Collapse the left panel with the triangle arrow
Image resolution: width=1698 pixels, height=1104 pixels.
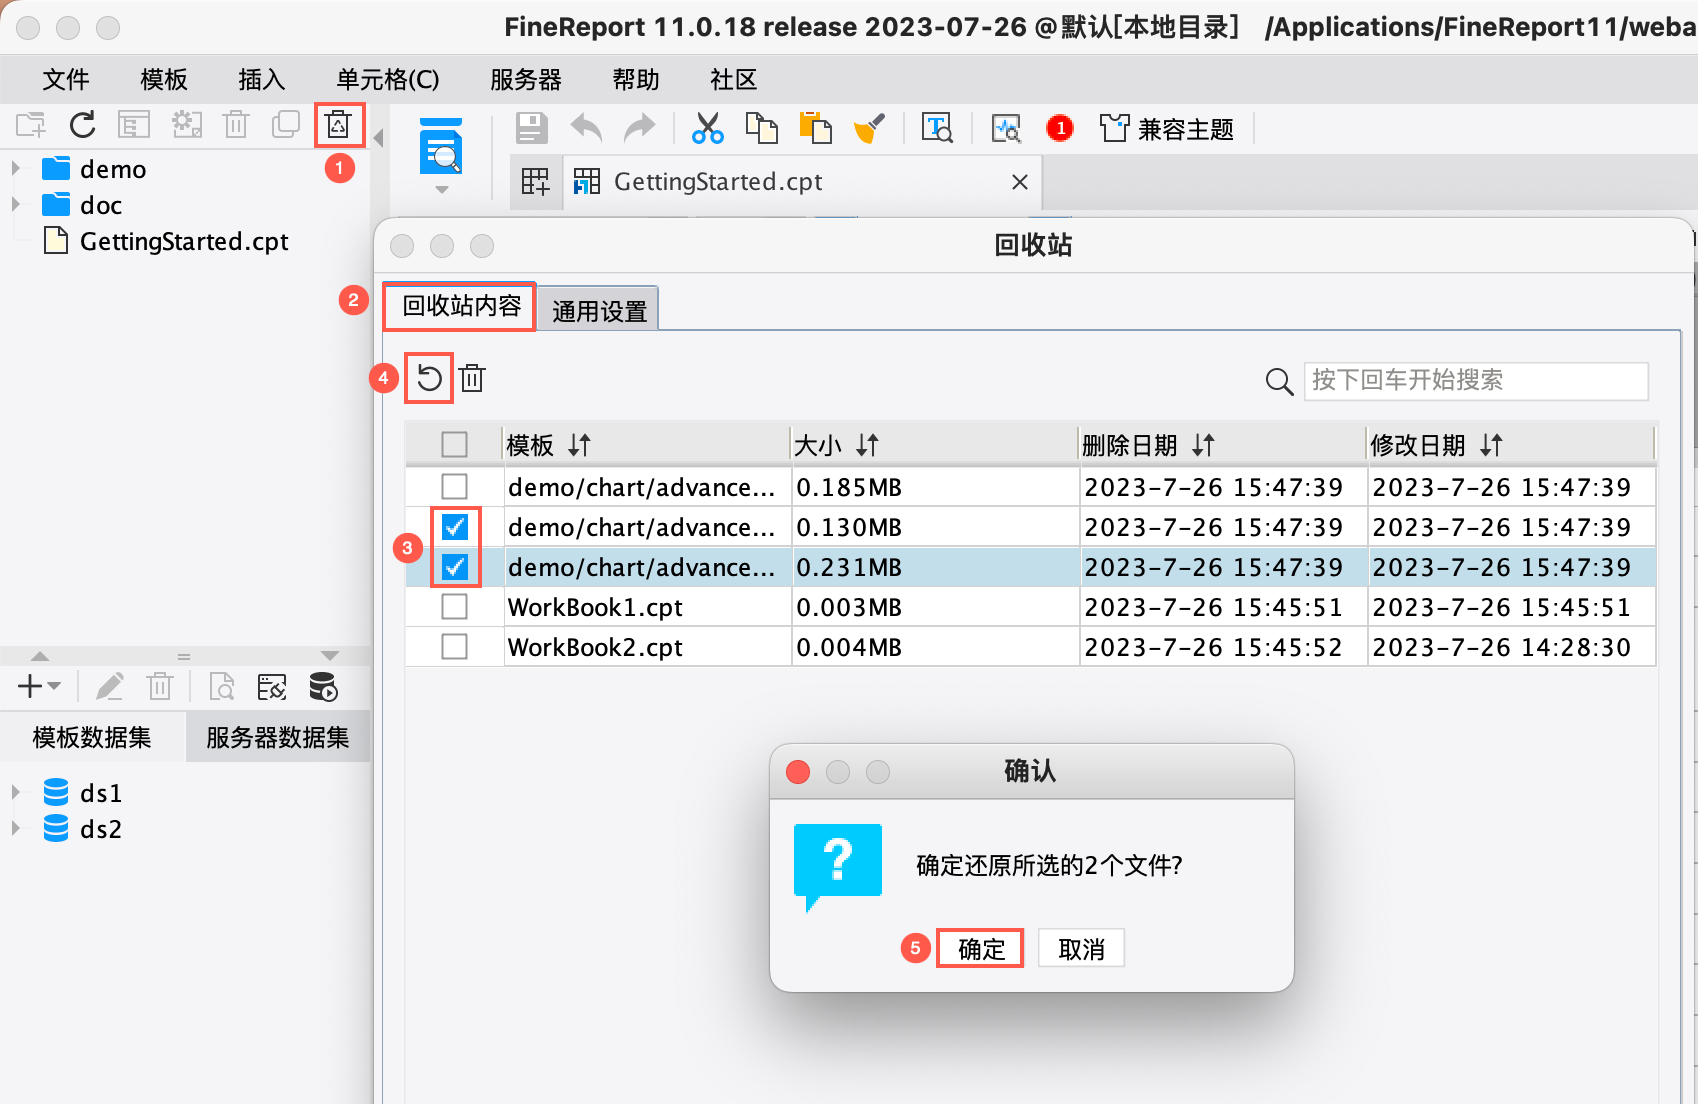coord(379,137)
